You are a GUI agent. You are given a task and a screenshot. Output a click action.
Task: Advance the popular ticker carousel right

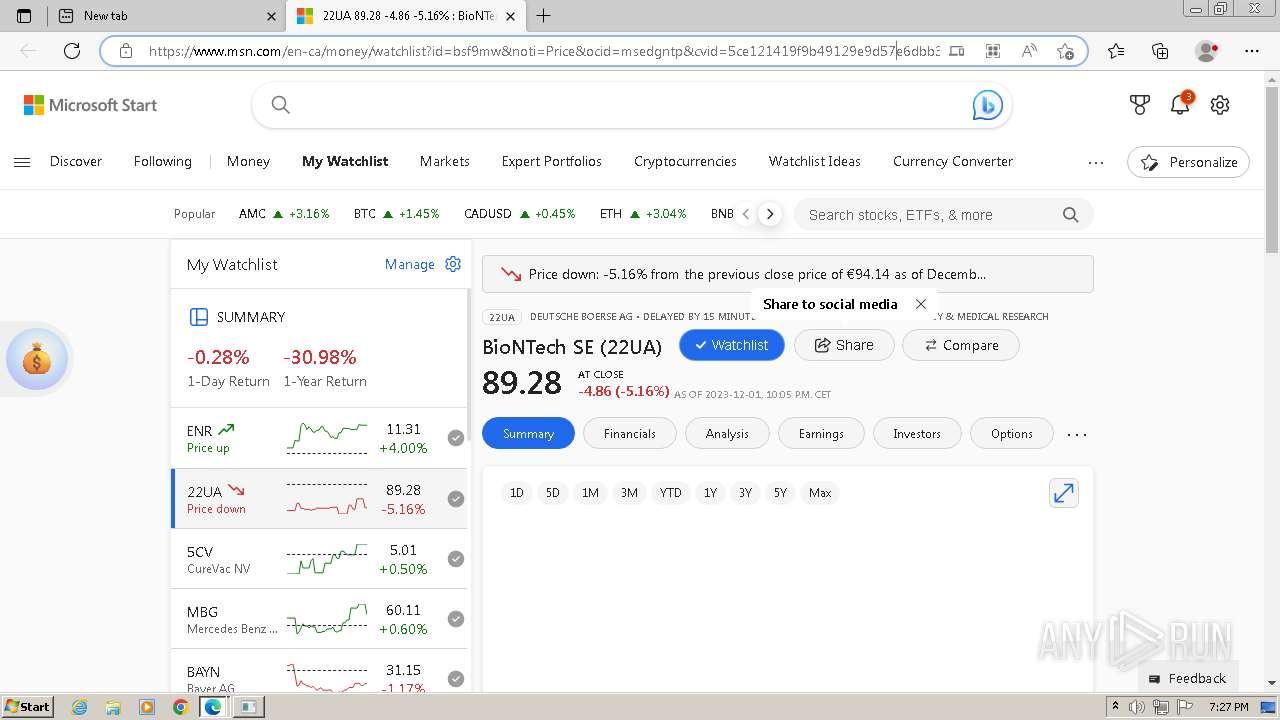click(x=770, y=214)
